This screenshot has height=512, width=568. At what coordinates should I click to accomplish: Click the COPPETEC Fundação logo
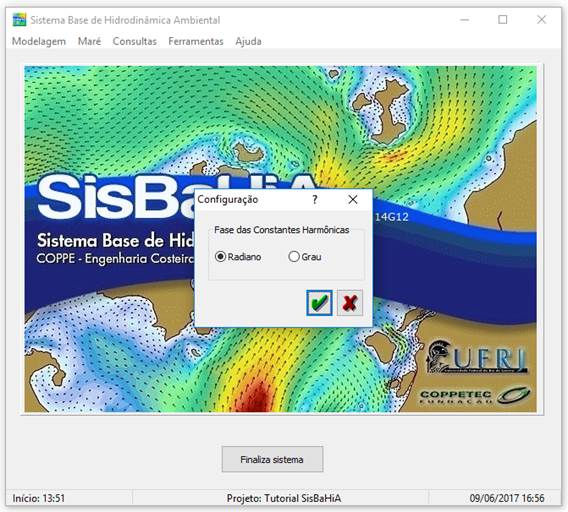pyautogui.click(x=475, y=396)
